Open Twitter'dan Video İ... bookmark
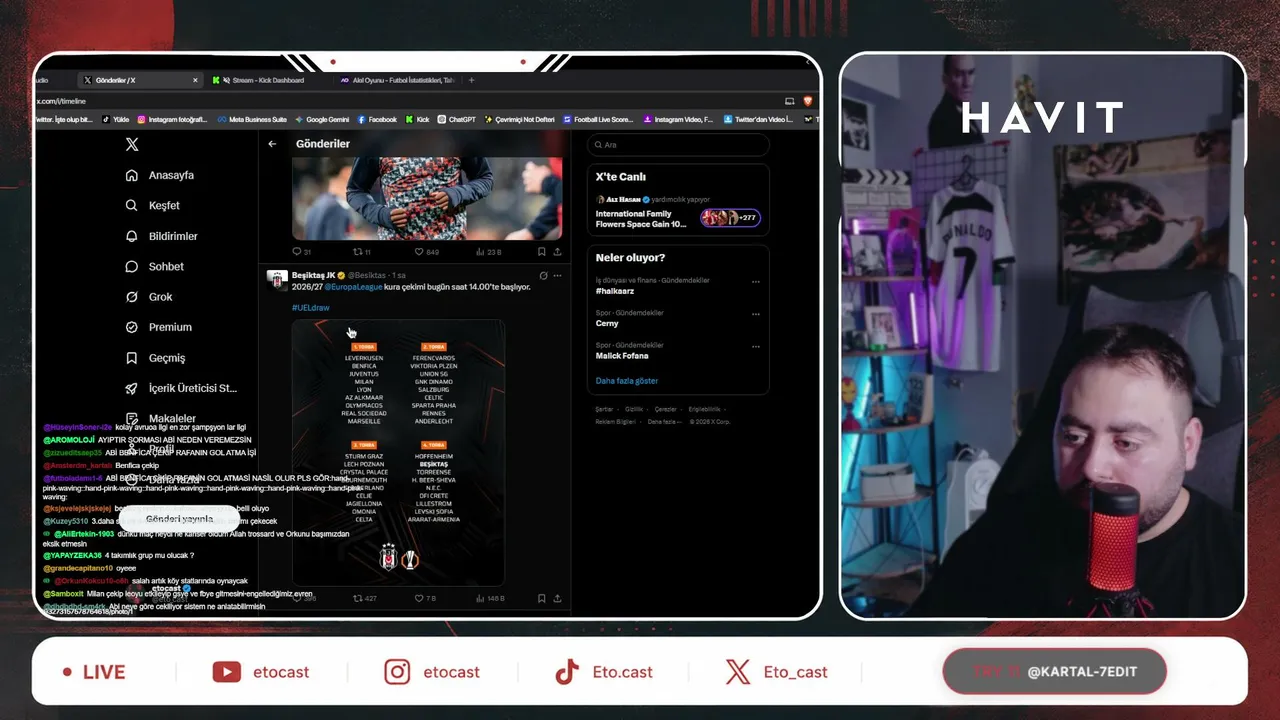Viewport: 1280px width, 720px height. 756,120
